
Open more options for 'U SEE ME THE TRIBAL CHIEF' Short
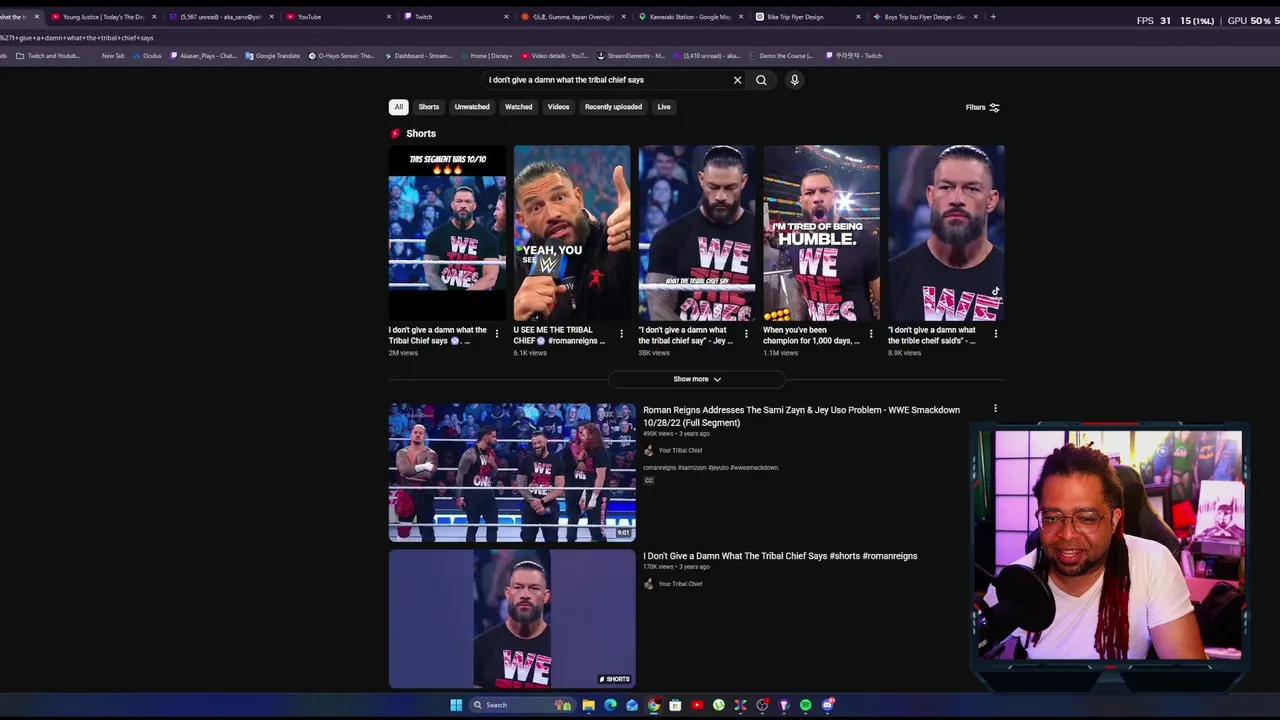pyautogui.click(x=621, y=334)
